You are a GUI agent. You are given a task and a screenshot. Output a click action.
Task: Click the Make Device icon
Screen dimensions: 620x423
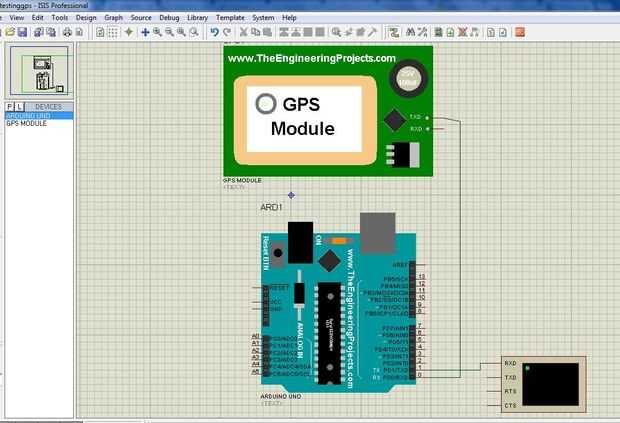tap(349, 32)
